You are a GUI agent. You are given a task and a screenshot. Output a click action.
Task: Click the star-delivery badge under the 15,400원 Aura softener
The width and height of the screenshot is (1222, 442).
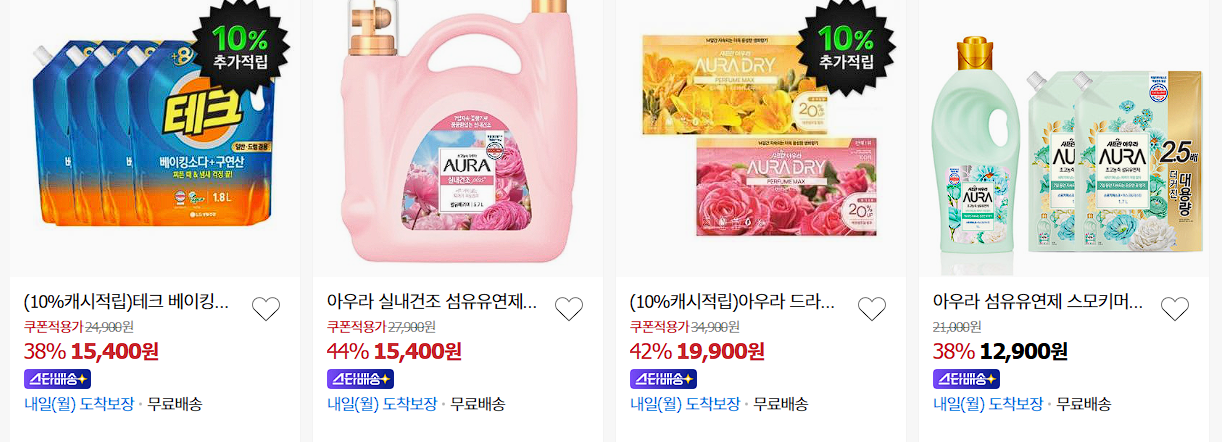tap(361, 379)
